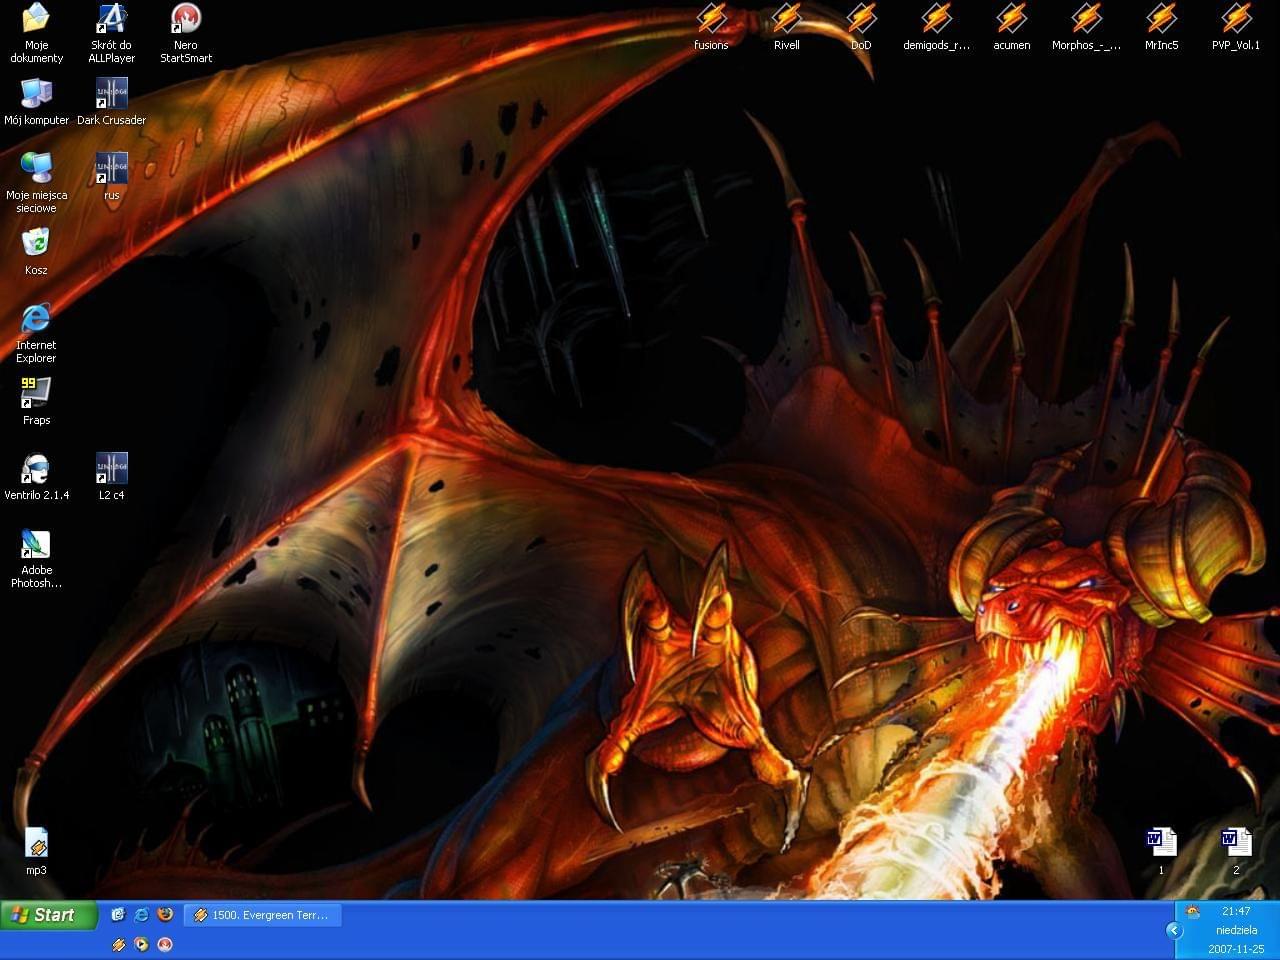This screenshot has width=1280, height=960.
Task: Launch Internet Explorer from Quick Launch
Action: click(x=142, y=915)
